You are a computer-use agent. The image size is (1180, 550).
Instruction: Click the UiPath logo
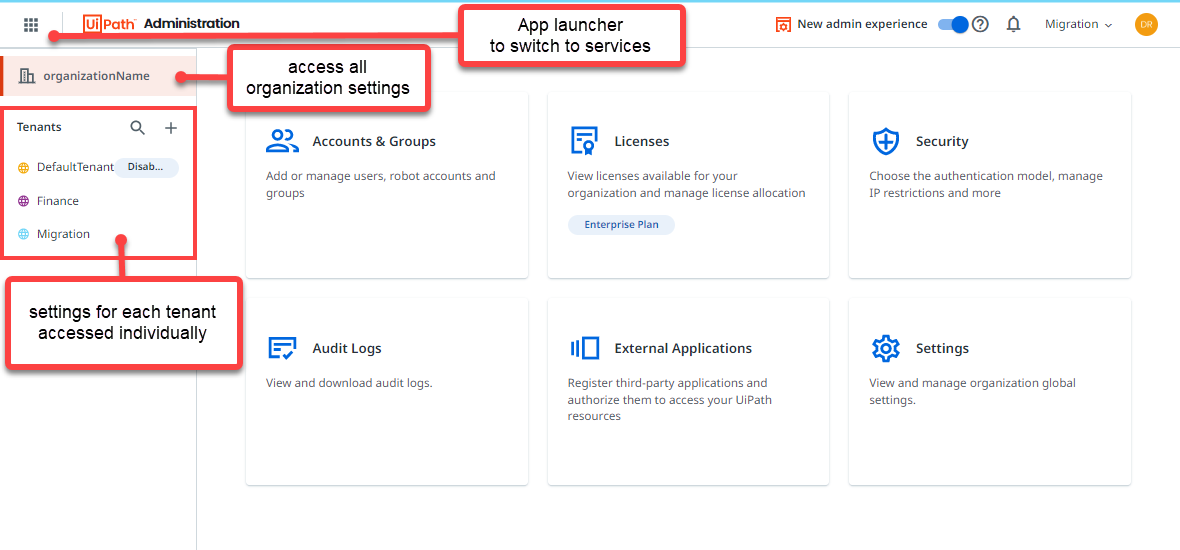109,24
